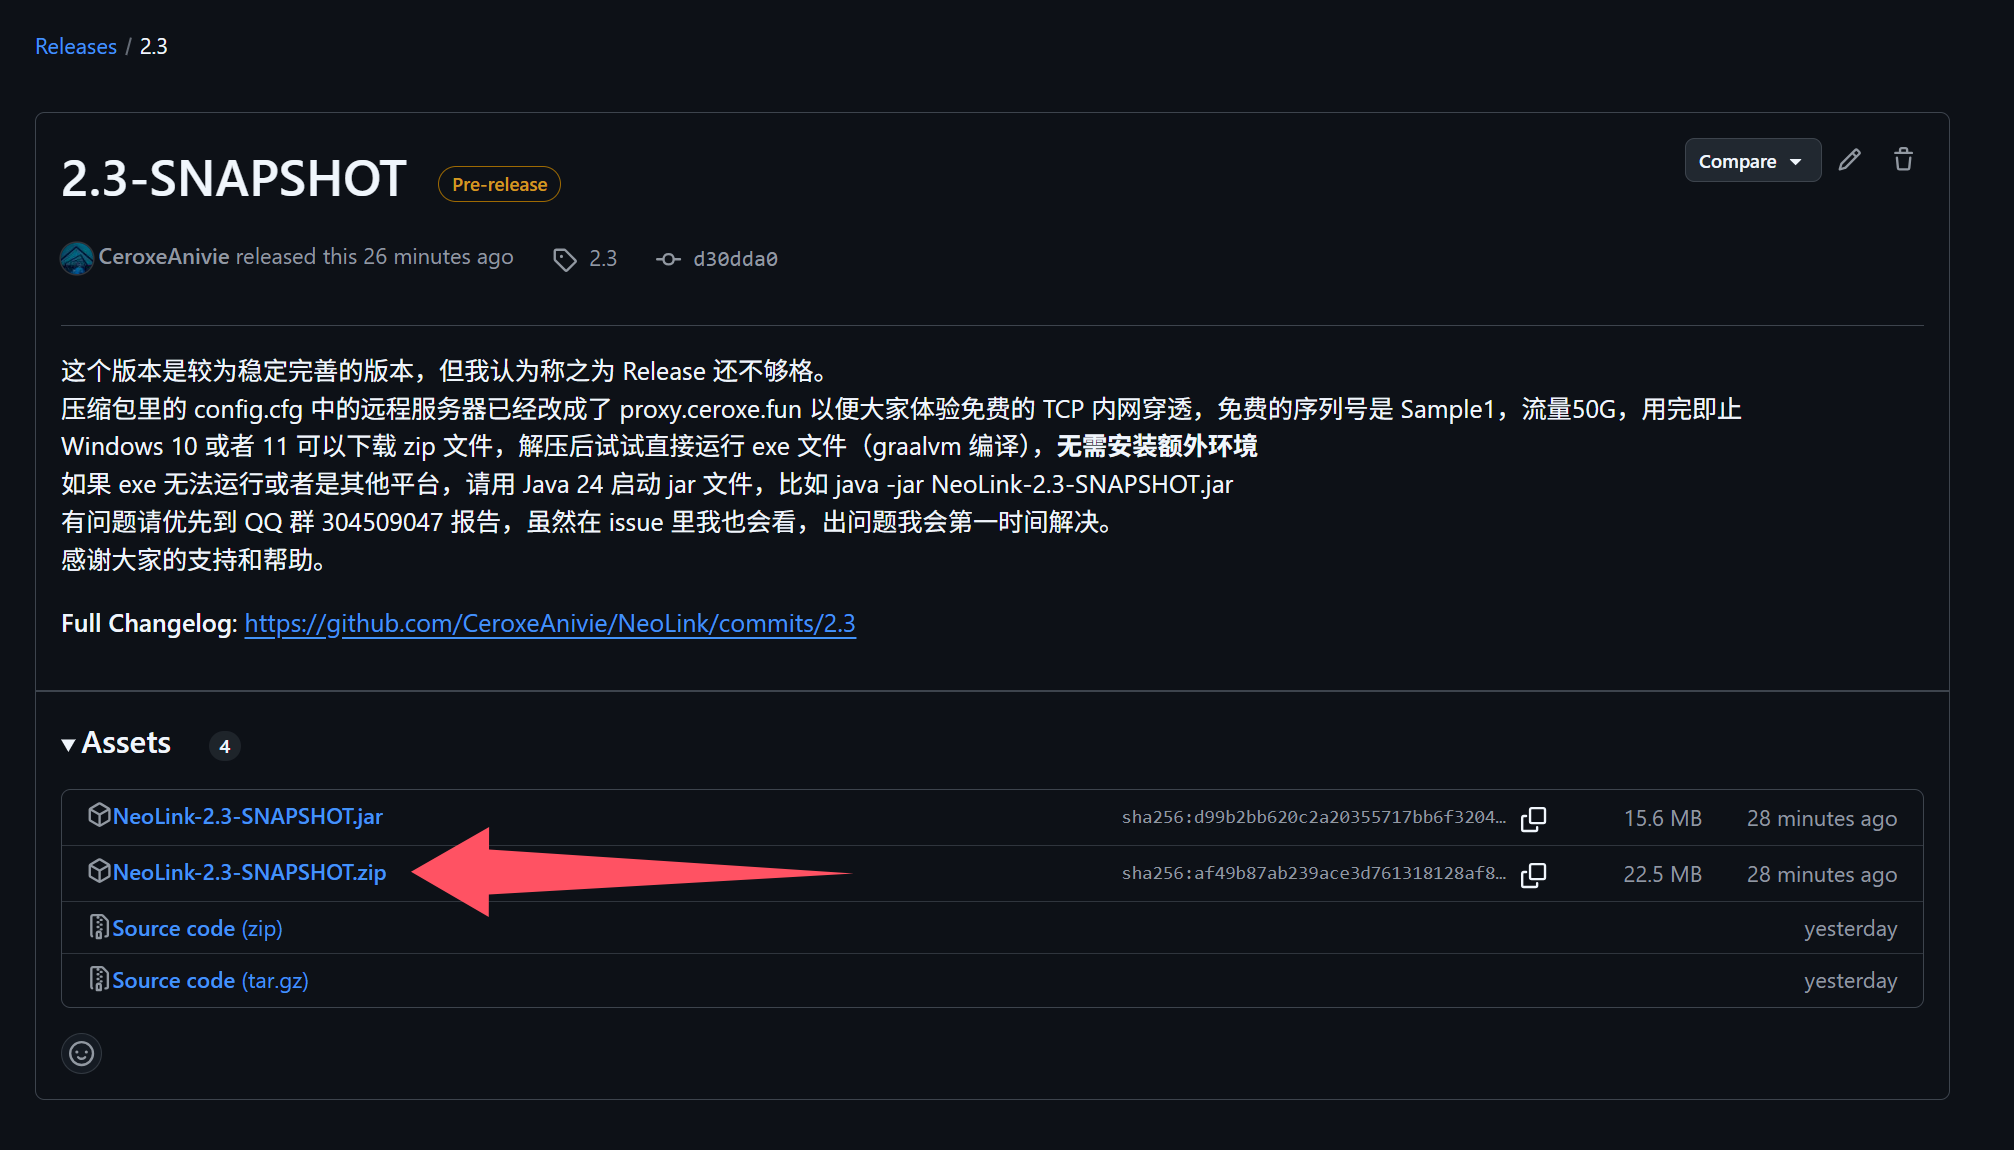
Task: Download Source code (tar.gz)
Action: coord(210,981)
